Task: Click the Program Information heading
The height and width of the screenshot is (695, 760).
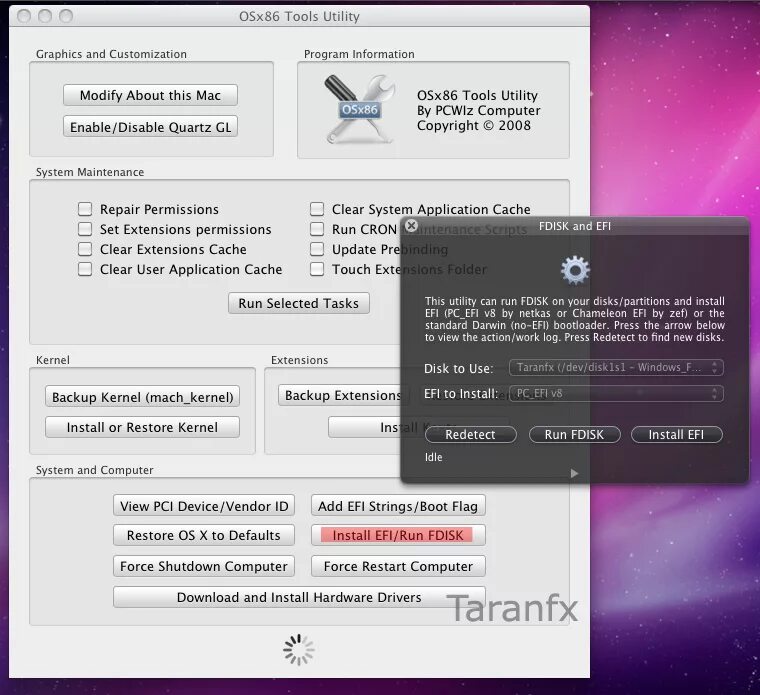Action: click(x=359, y=54)
